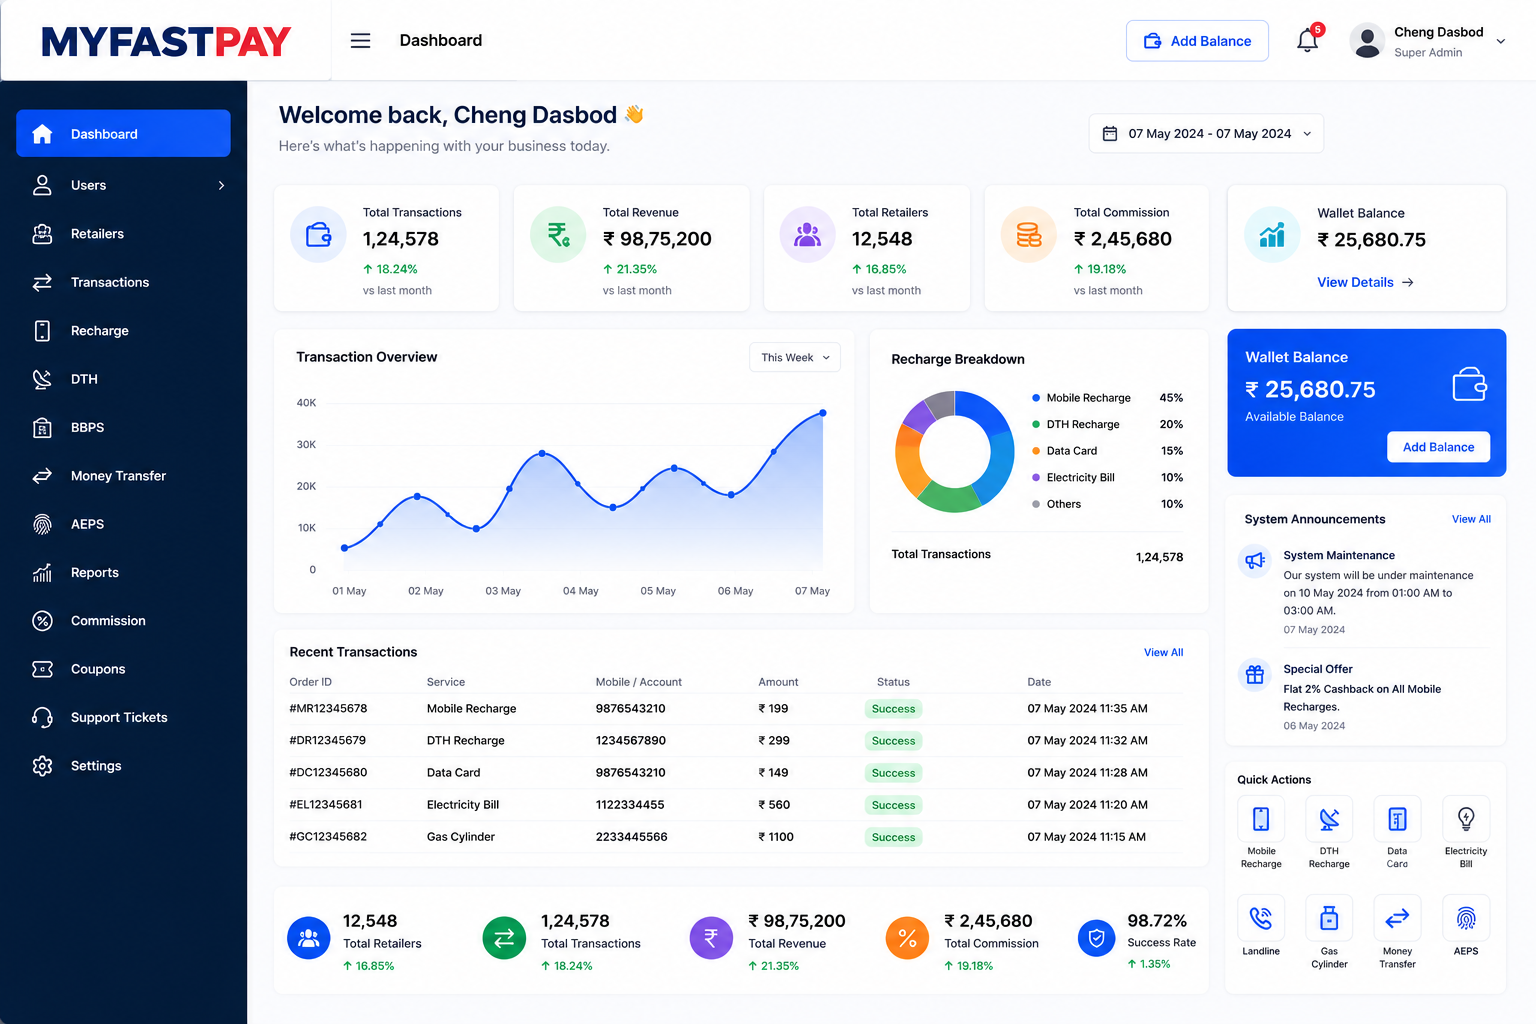Viewport: 1536px width, 1024px height.
Task: Click the Wallet Balance chart icon
Action: (x=1272, y=235)
